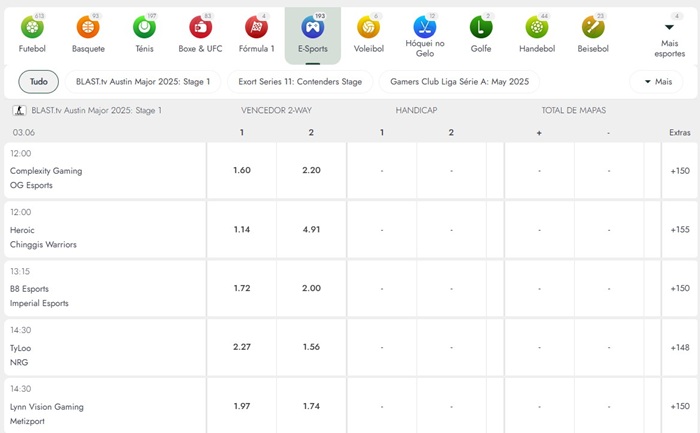The width and height of the screenshot is (700, 433).
Task: Bet on Complexity Gaming at 1.60
Action: tap(242, 171)
